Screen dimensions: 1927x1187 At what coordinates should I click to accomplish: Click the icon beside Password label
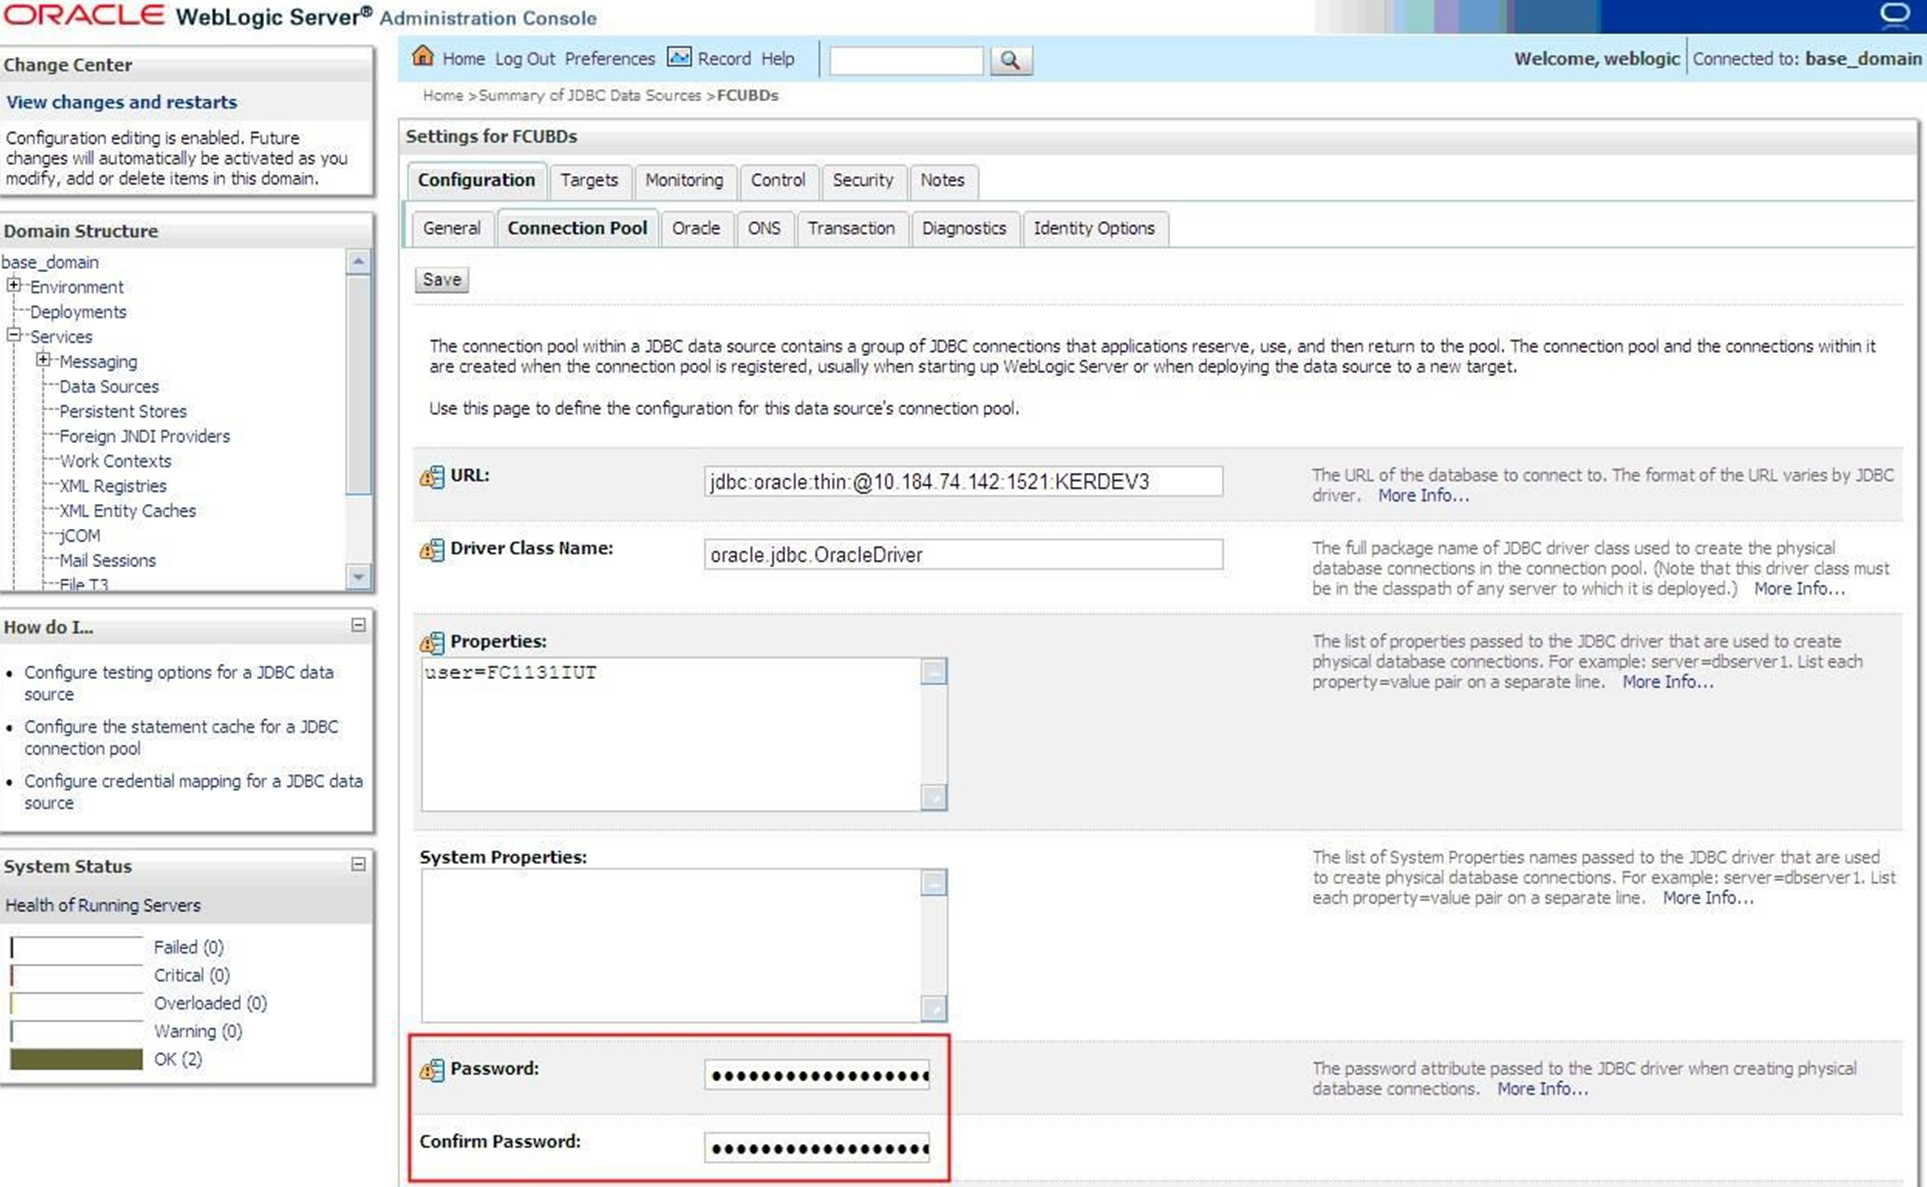[432, 1070]
